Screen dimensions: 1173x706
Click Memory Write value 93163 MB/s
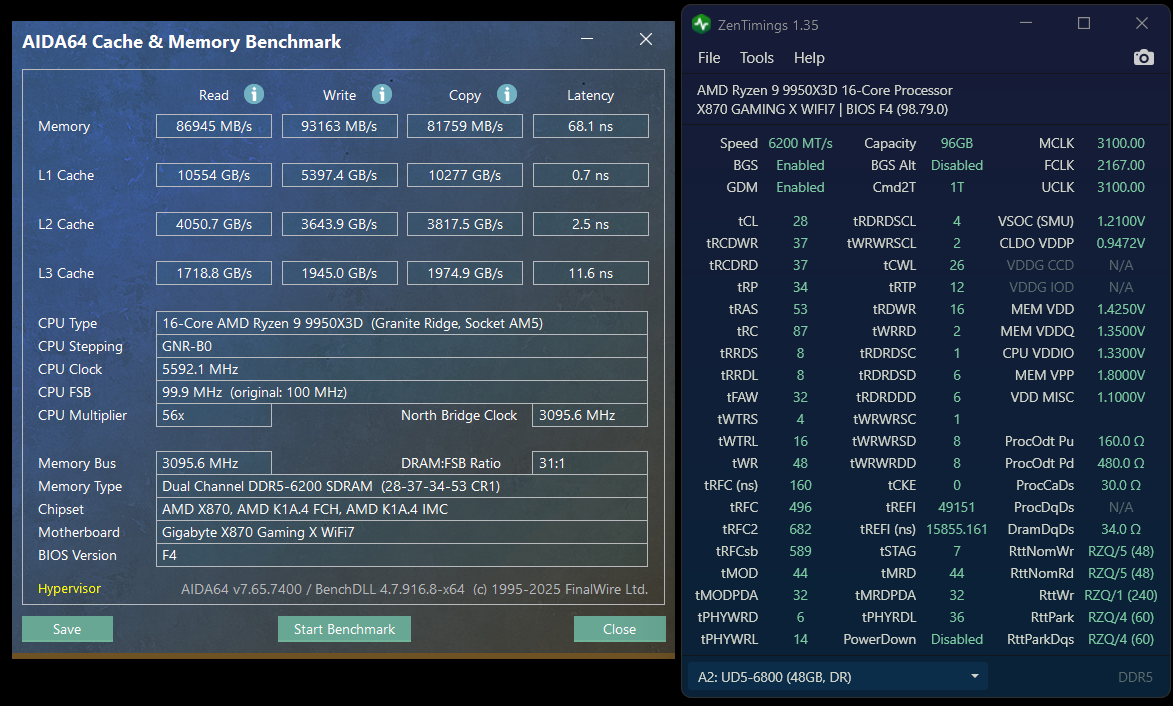[x=340, y=126]
